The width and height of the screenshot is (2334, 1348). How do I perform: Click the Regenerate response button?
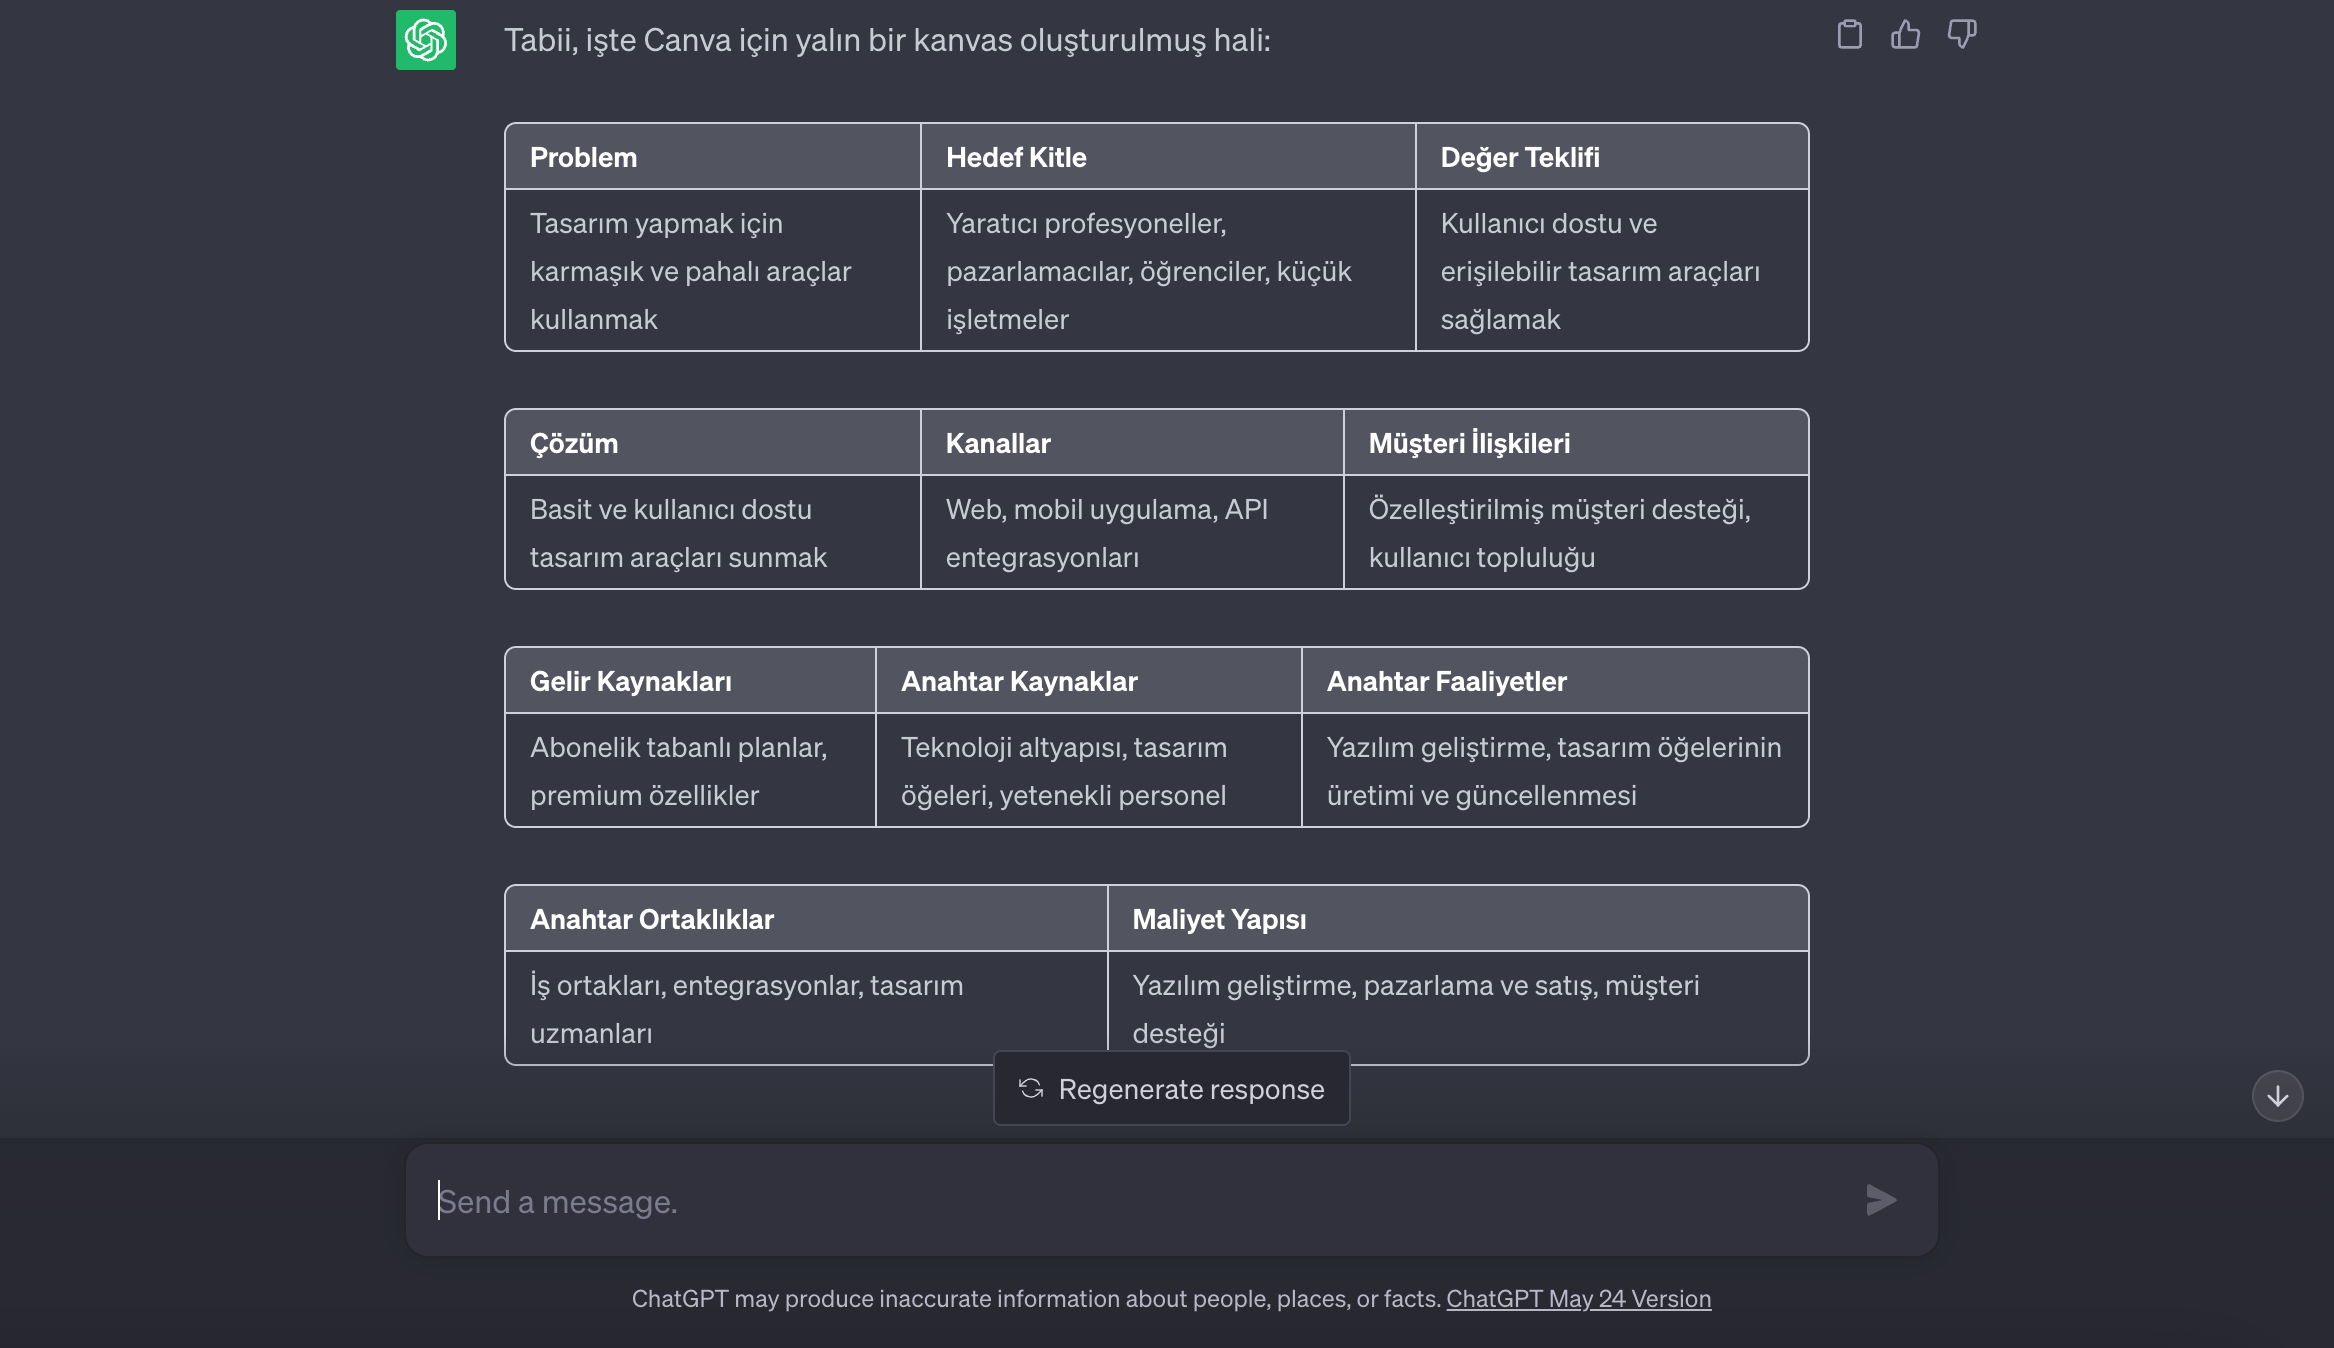click(x=1172, y=1089)
